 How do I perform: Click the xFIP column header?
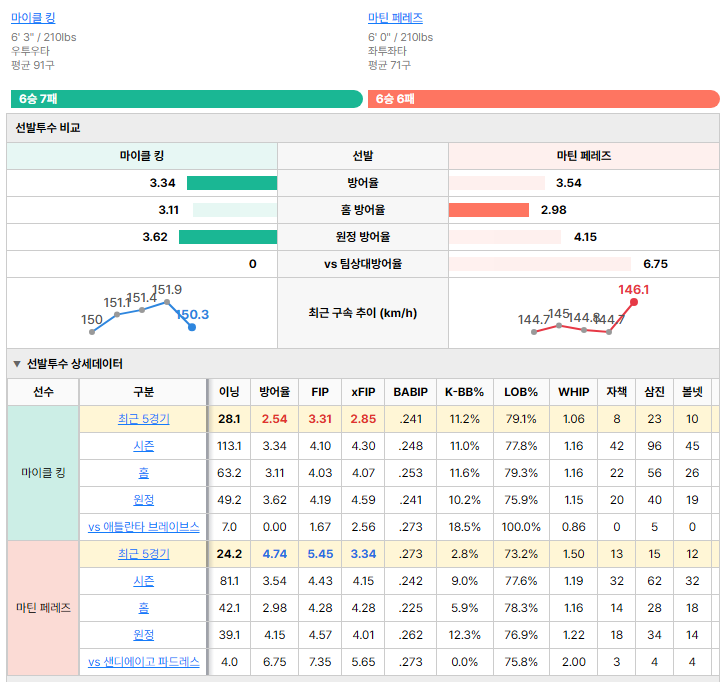(363, 392)
